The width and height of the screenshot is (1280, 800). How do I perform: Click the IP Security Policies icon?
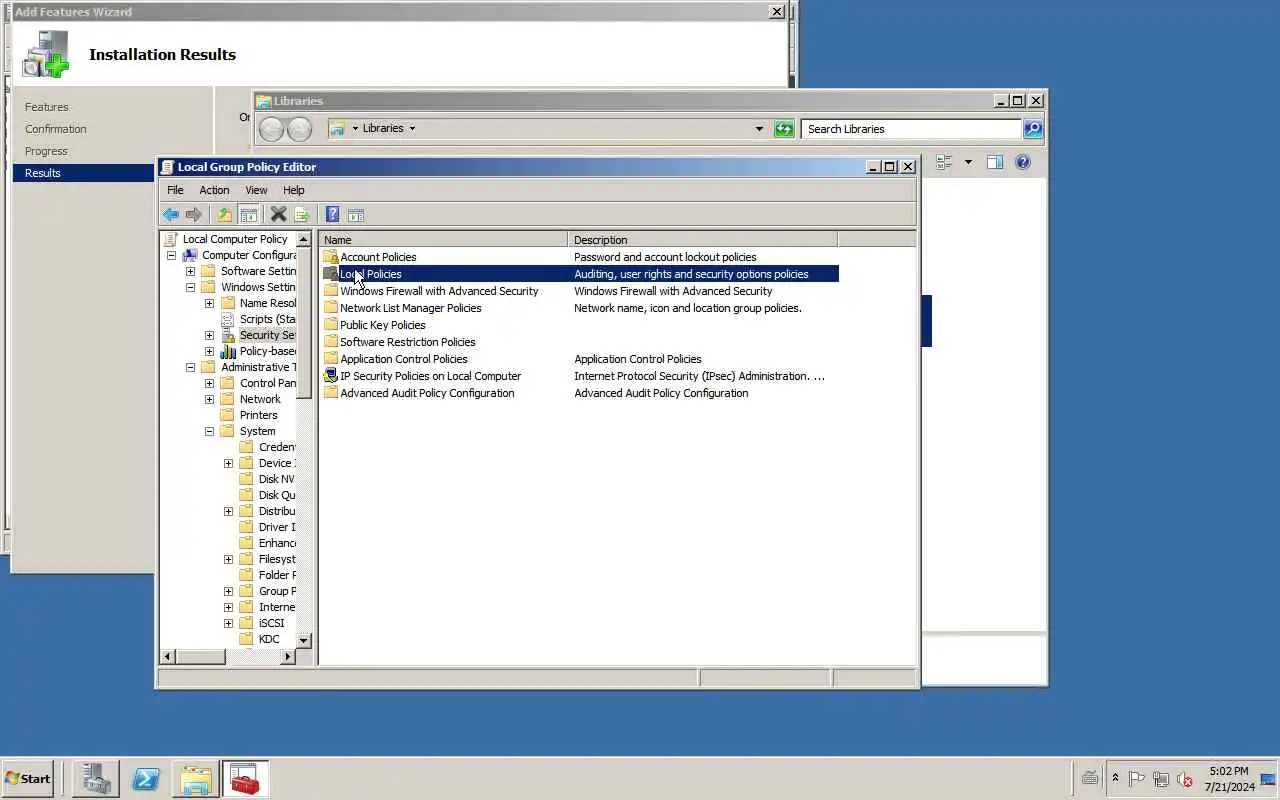point(331,376)
